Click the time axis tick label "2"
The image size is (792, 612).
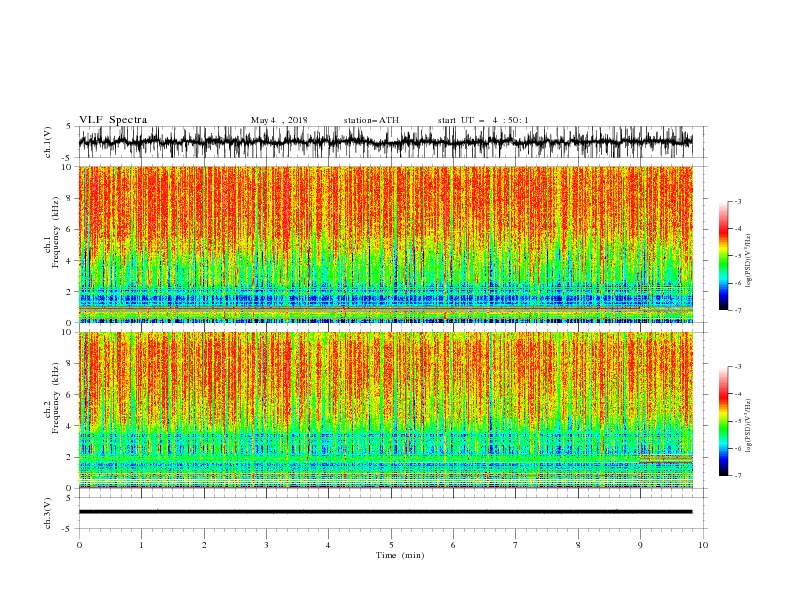(x=204, y=545)
